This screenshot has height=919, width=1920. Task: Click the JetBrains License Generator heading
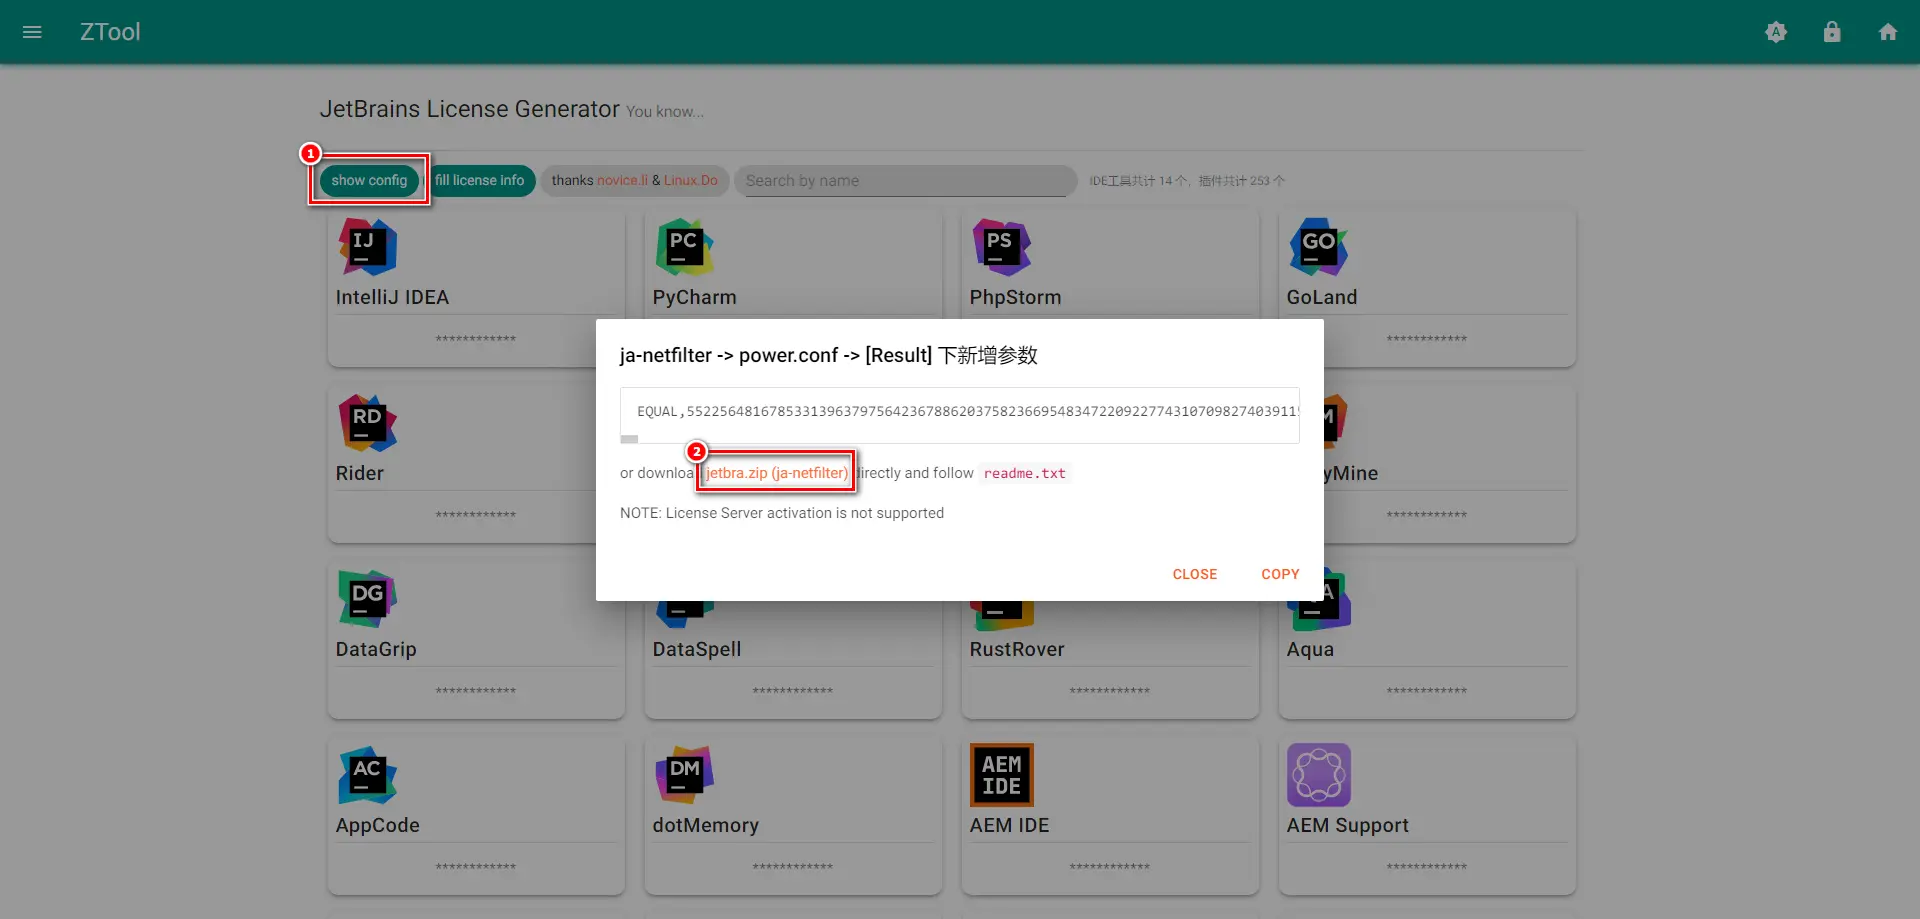point(469,109)
